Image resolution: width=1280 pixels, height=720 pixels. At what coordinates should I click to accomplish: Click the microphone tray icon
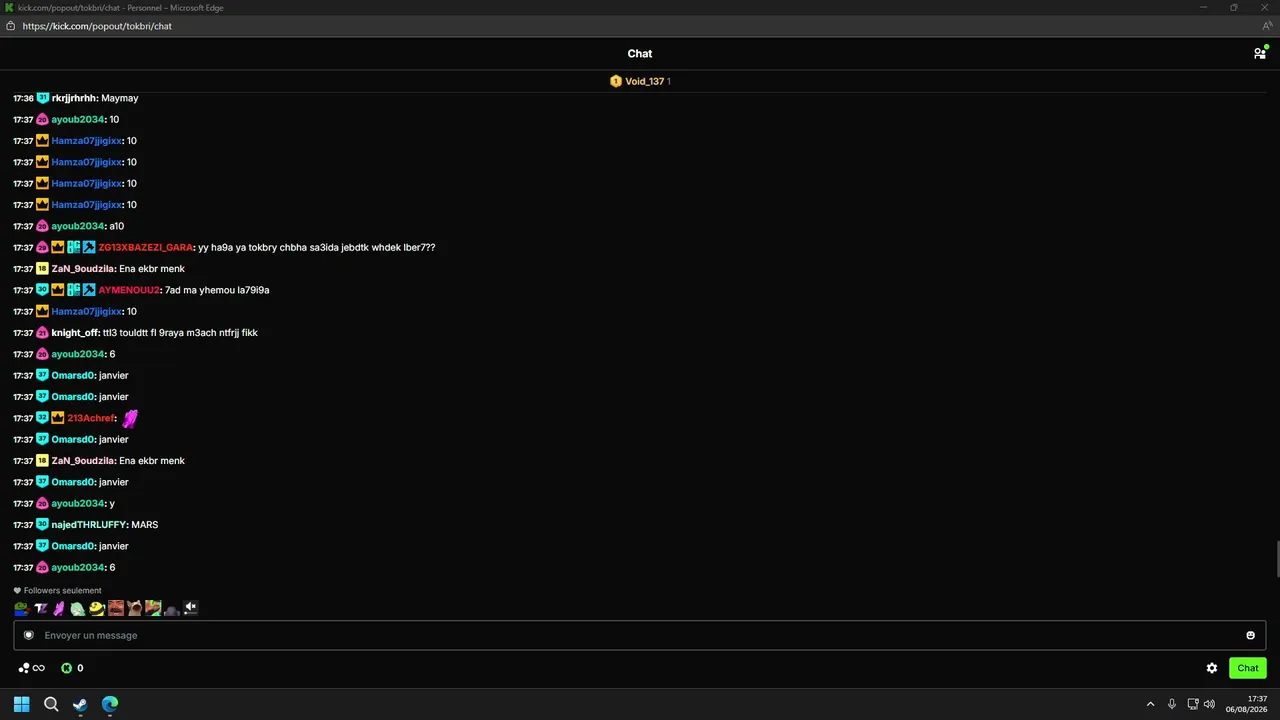coord(1172,704)
